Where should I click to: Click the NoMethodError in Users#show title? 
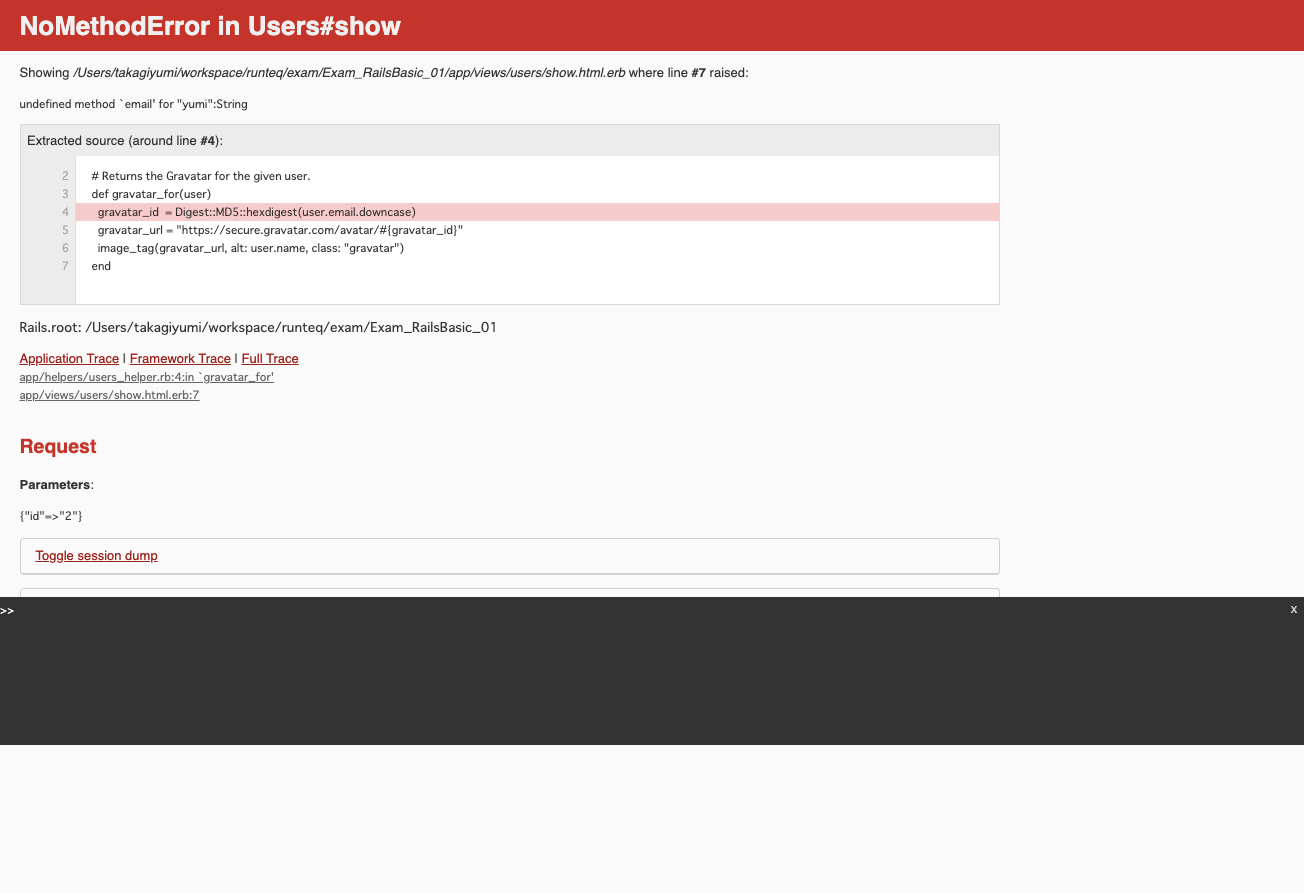pyautogui.click(x=211, y=26)
